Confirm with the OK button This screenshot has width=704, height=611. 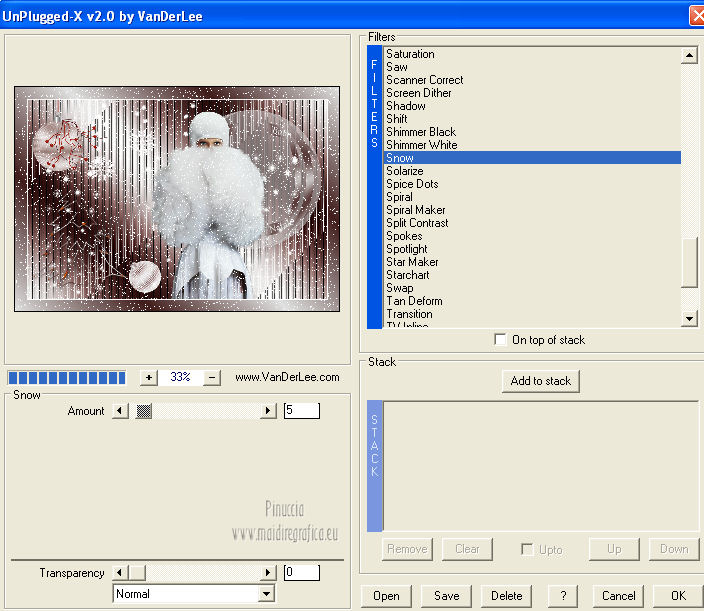click(678, 596)
